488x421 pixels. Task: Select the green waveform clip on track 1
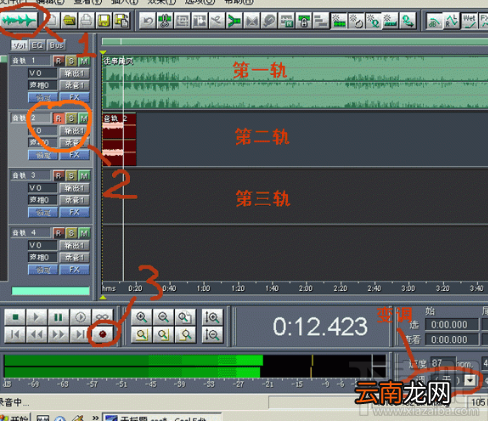point(295,82)
